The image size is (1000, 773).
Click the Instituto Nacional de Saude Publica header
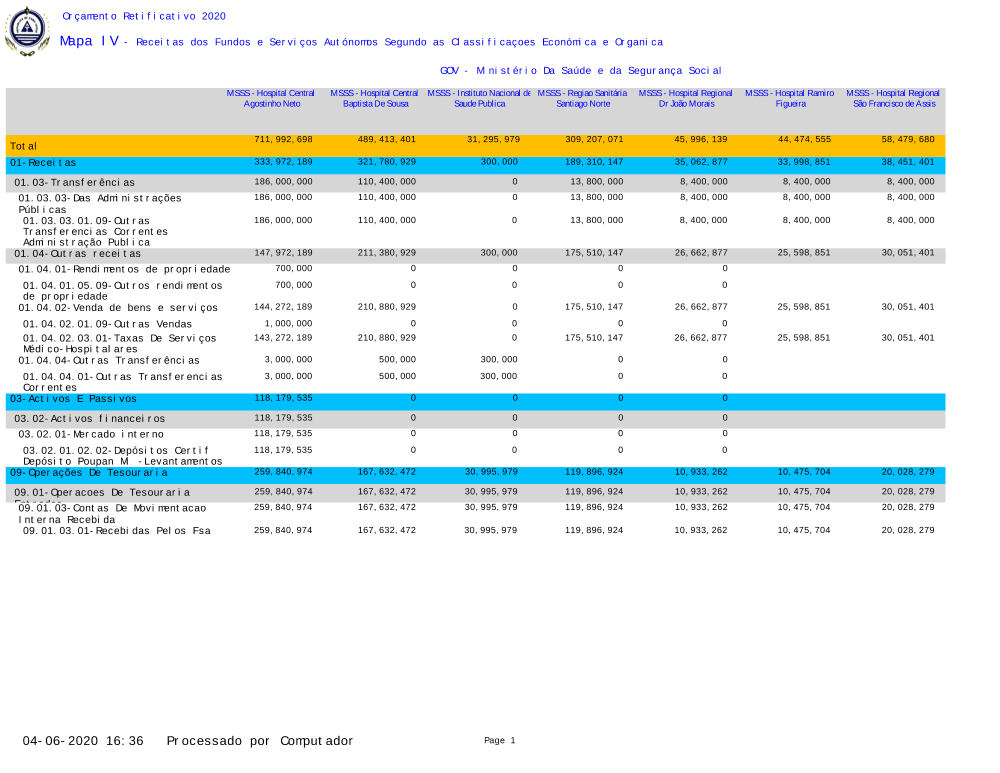point(479,98)
